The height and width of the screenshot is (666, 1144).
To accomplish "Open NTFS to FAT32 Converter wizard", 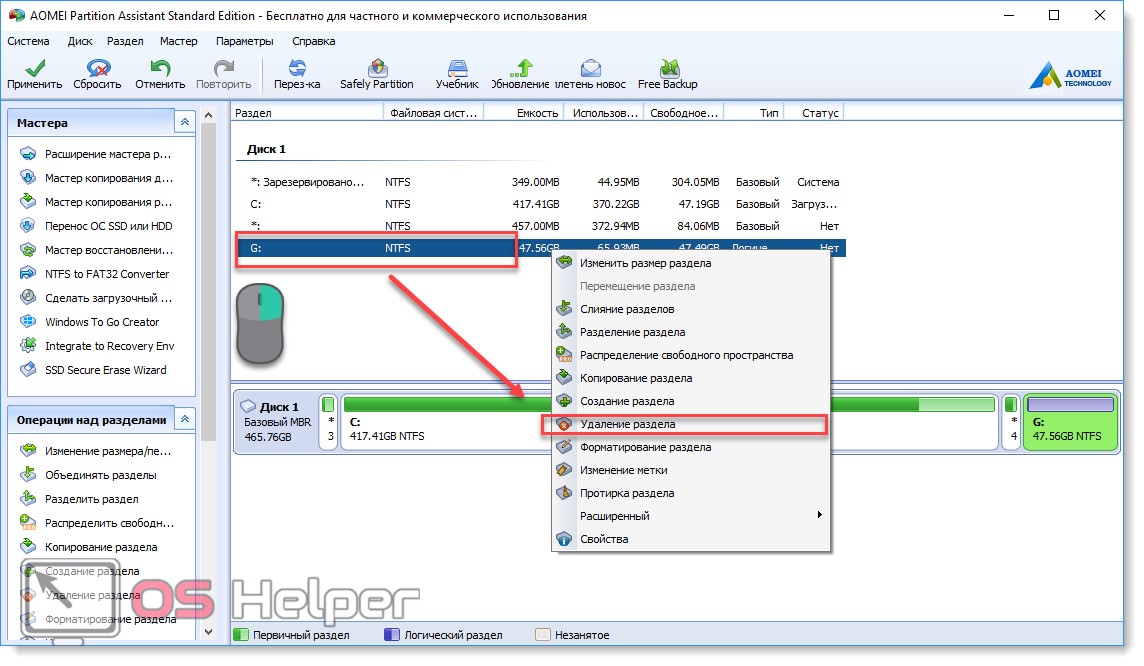I will (x=106, y=274).
